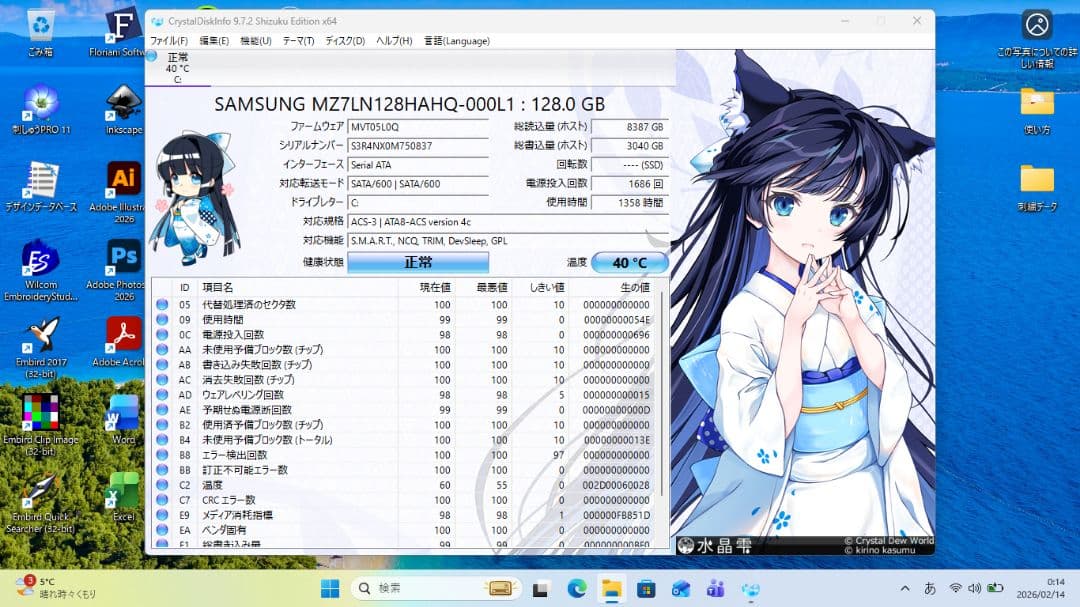Open the ディスク(D) menu

pos(346,41)
